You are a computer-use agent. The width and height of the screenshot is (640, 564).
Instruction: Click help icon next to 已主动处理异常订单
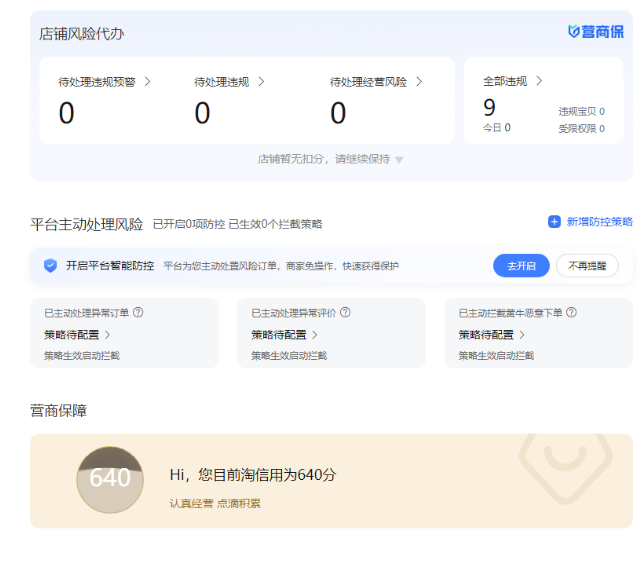[138, 312]
